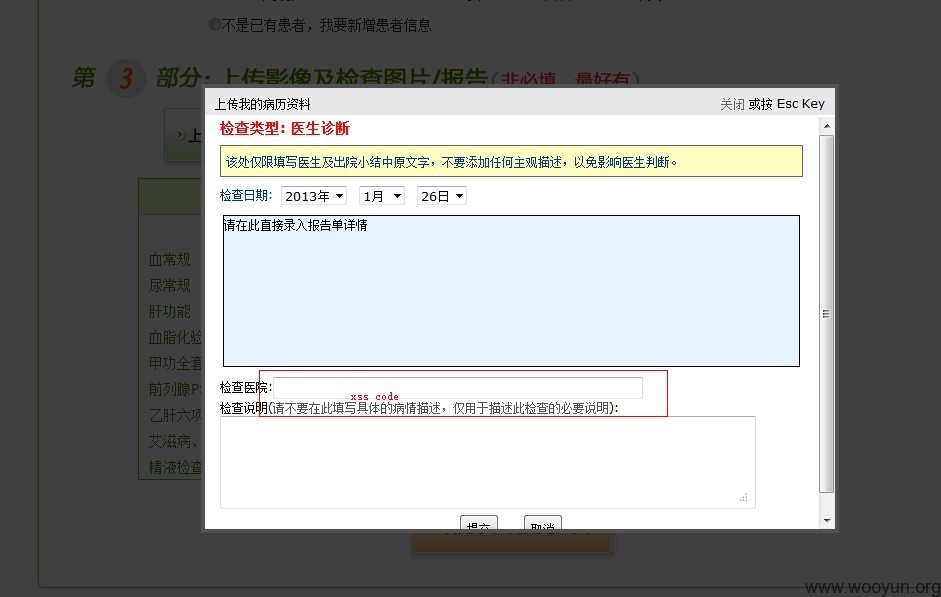The height and width of the screenshot is (597, 941).
Task: Click the 检查日期 label
Action: click(x=246, y=196)
